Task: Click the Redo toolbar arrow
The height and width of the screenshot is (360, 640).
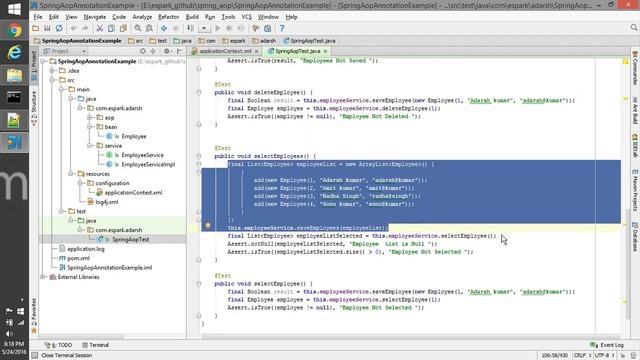Action: [x=85, y=28]
